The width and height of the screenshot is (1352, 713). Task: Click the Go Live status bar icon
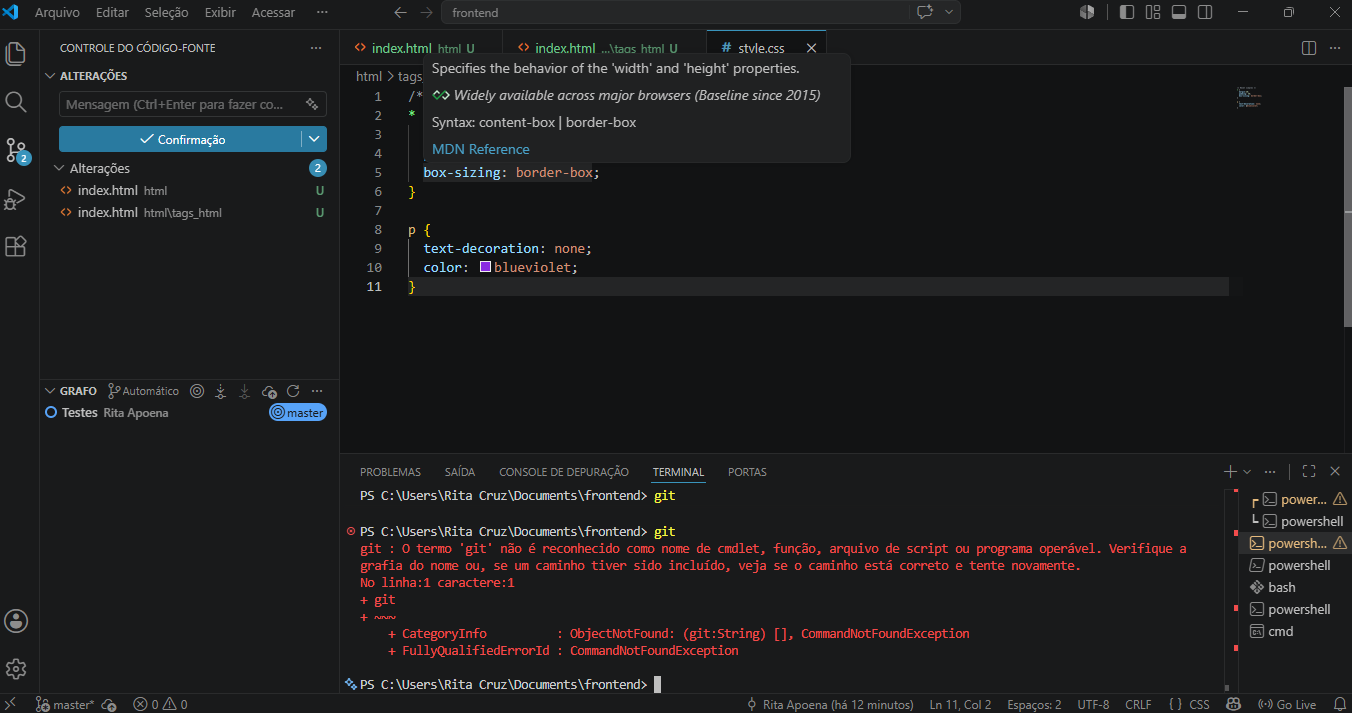pos(1287,704)
